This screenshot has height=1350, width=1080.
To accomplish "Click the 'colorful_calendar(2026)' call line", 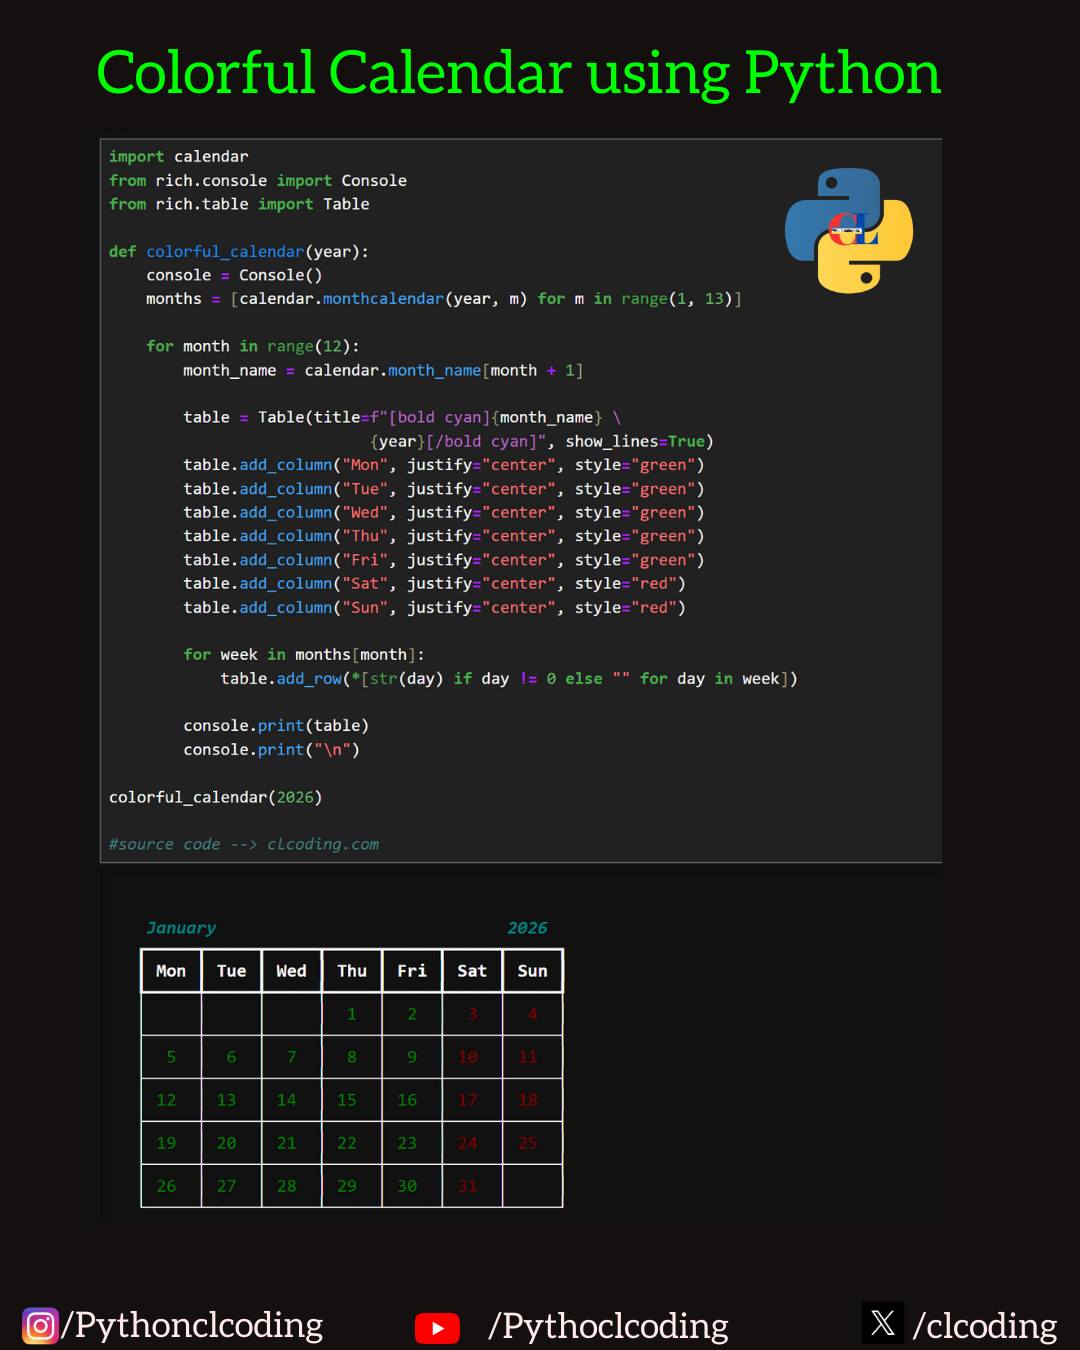I will (x=216, y=797).
